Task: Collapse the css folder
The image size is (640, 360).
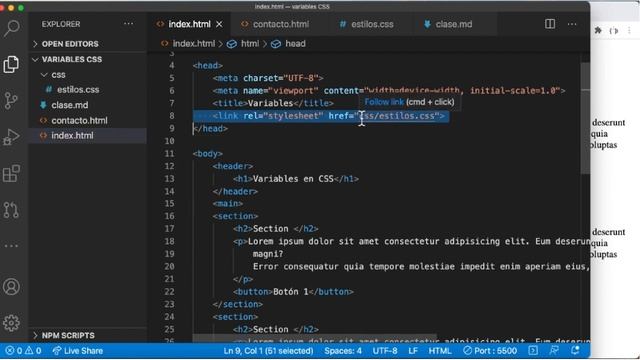Action: (x=58, y=75)
